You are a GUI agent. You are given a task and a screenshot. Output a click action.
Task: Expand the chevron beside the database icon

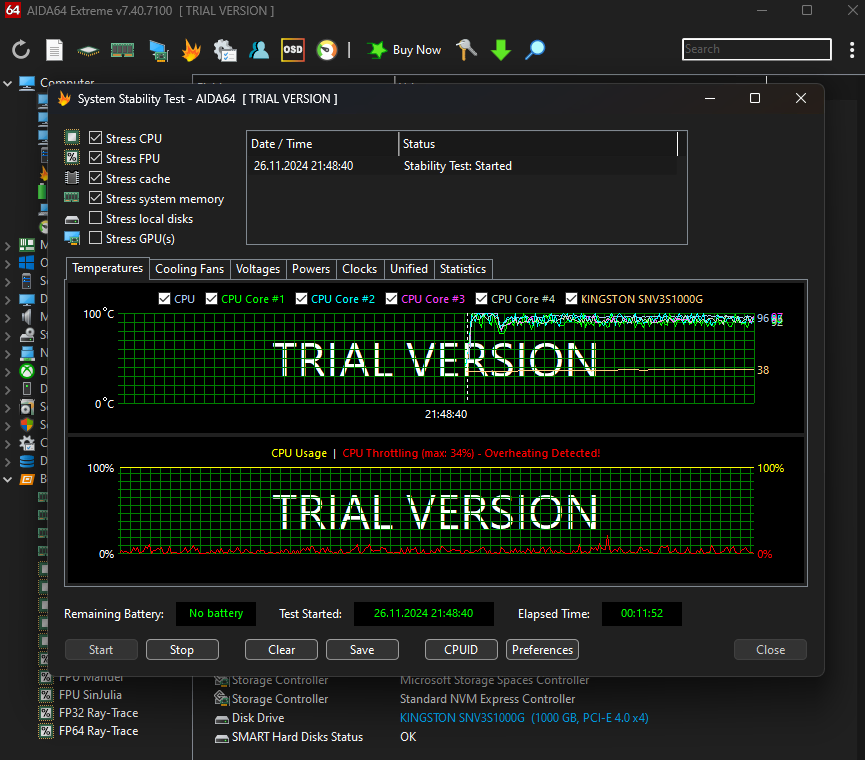[8, 461]
